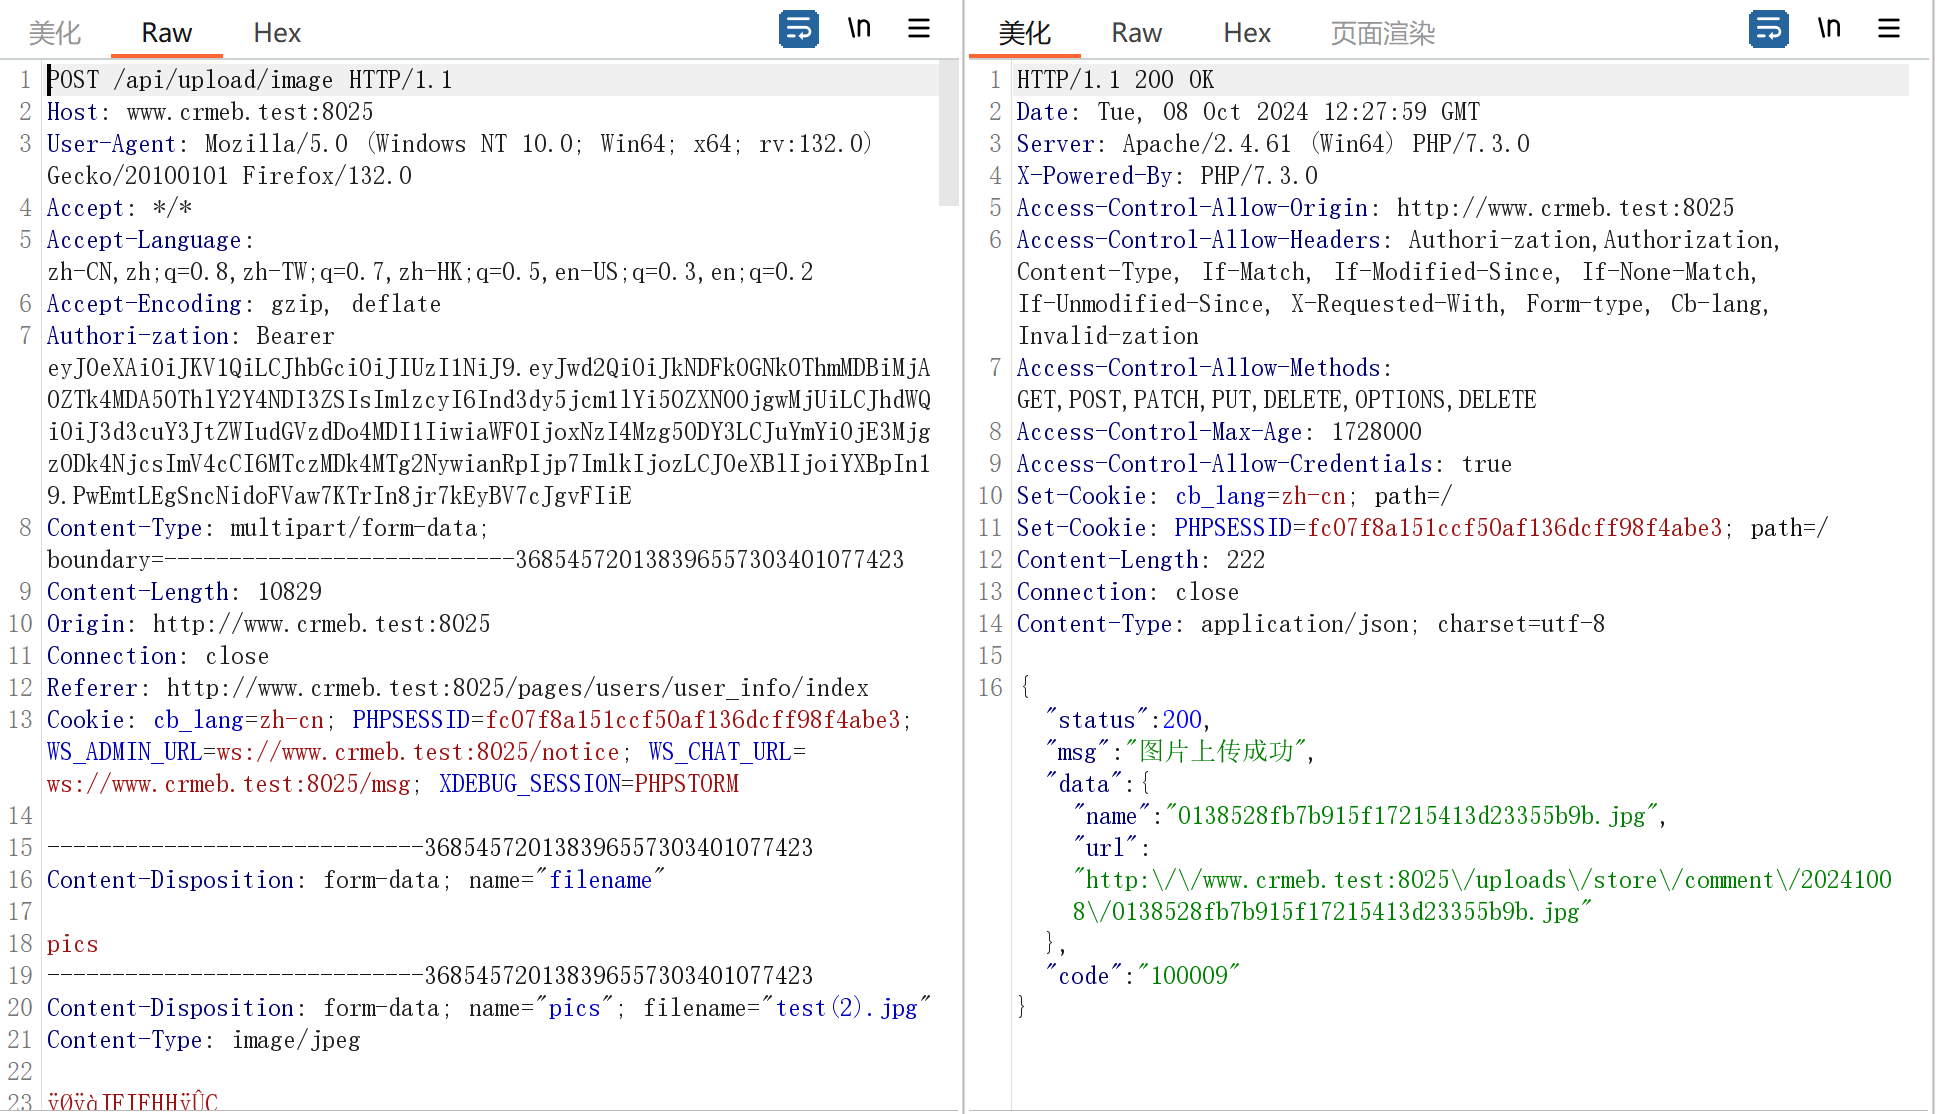This screenshot has width=1938, height=1114.
Task: Click JSON "name" jpg filename value
Action: [x=1412, y=816]
